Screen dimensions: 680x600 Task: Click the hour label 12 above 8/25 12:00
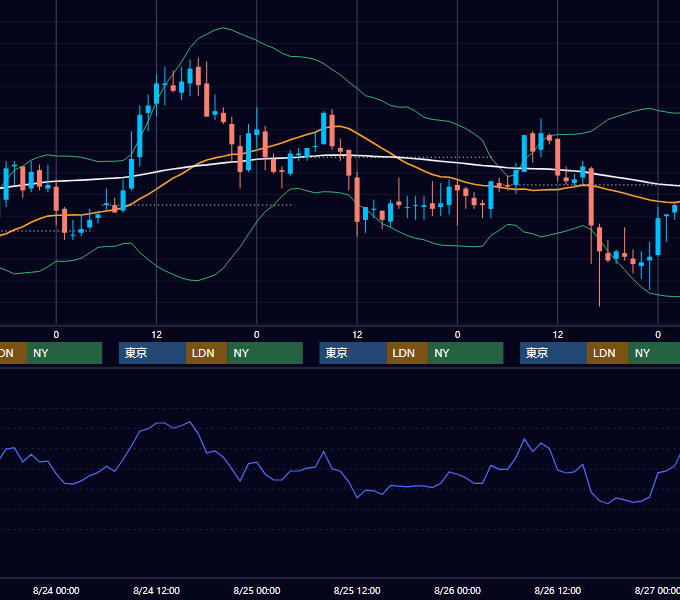coord(357,335)
